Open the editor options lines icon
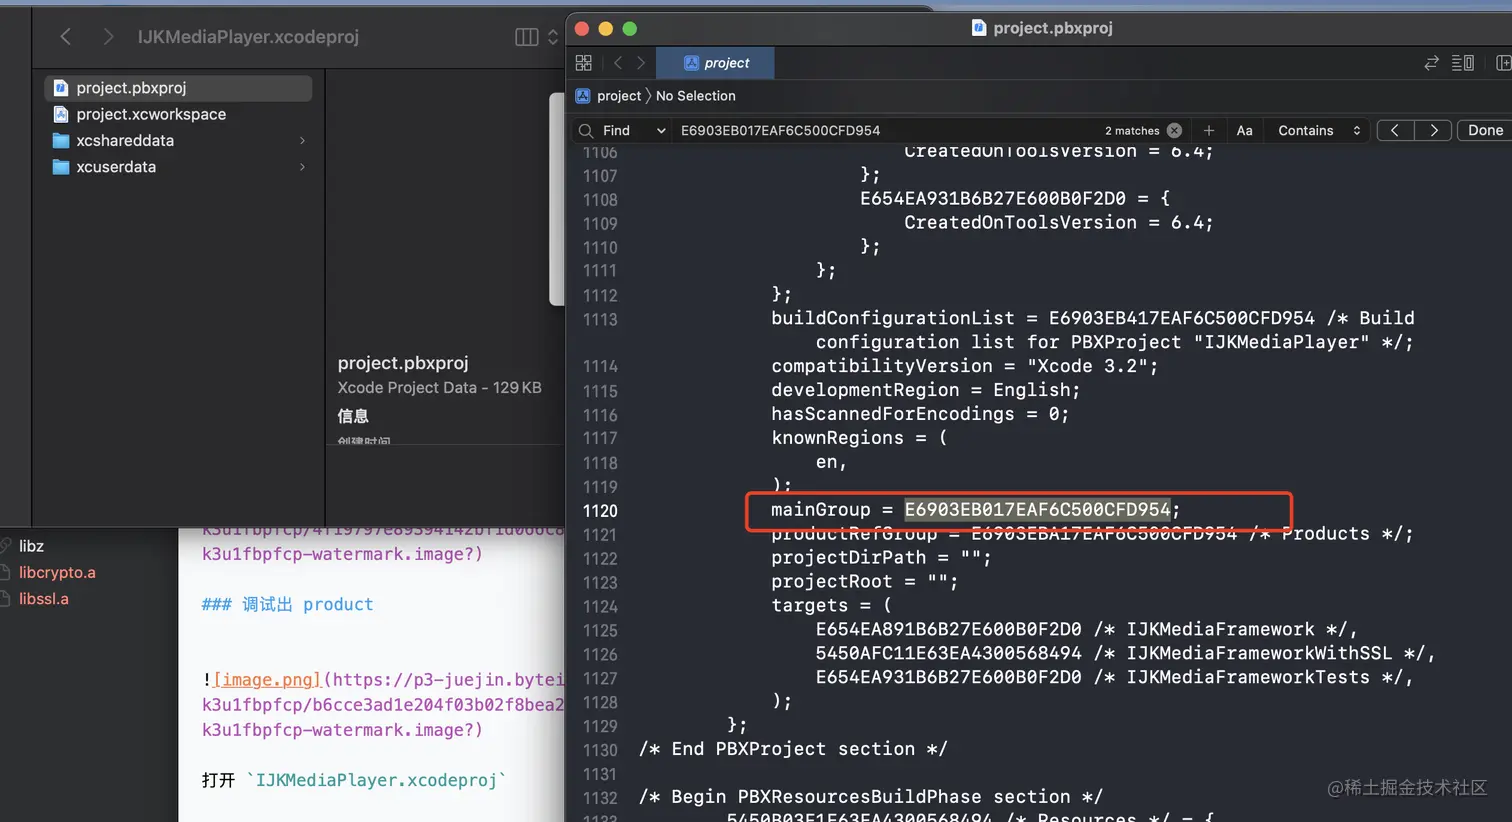 coord(1462,63)
